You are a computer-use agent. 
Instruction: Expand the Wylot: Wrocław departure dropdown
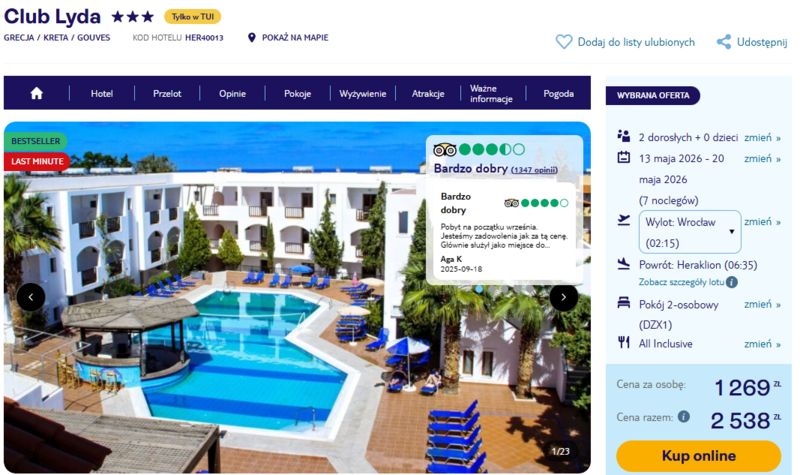click(690, 232)
